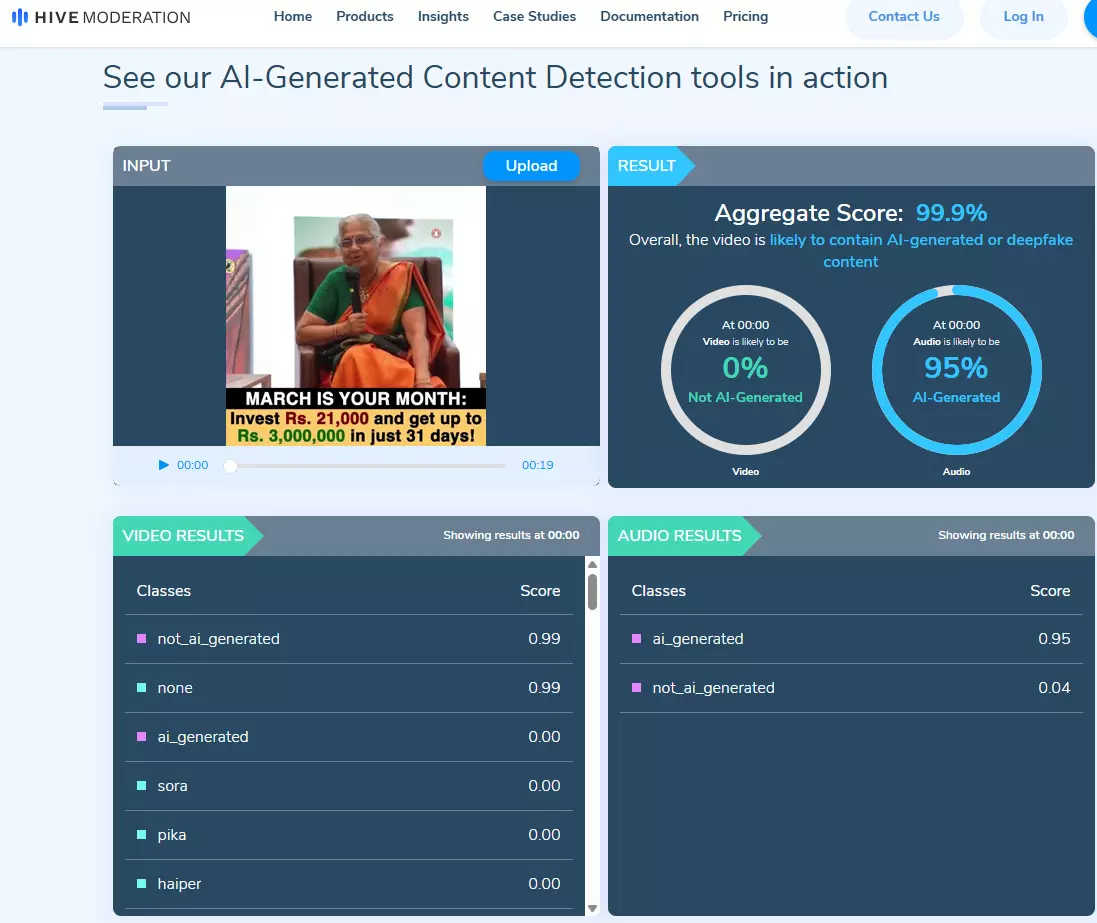The image size is (1097, 923).
Task: Open Case Studies in navigation
Action: tap(534, 17)
